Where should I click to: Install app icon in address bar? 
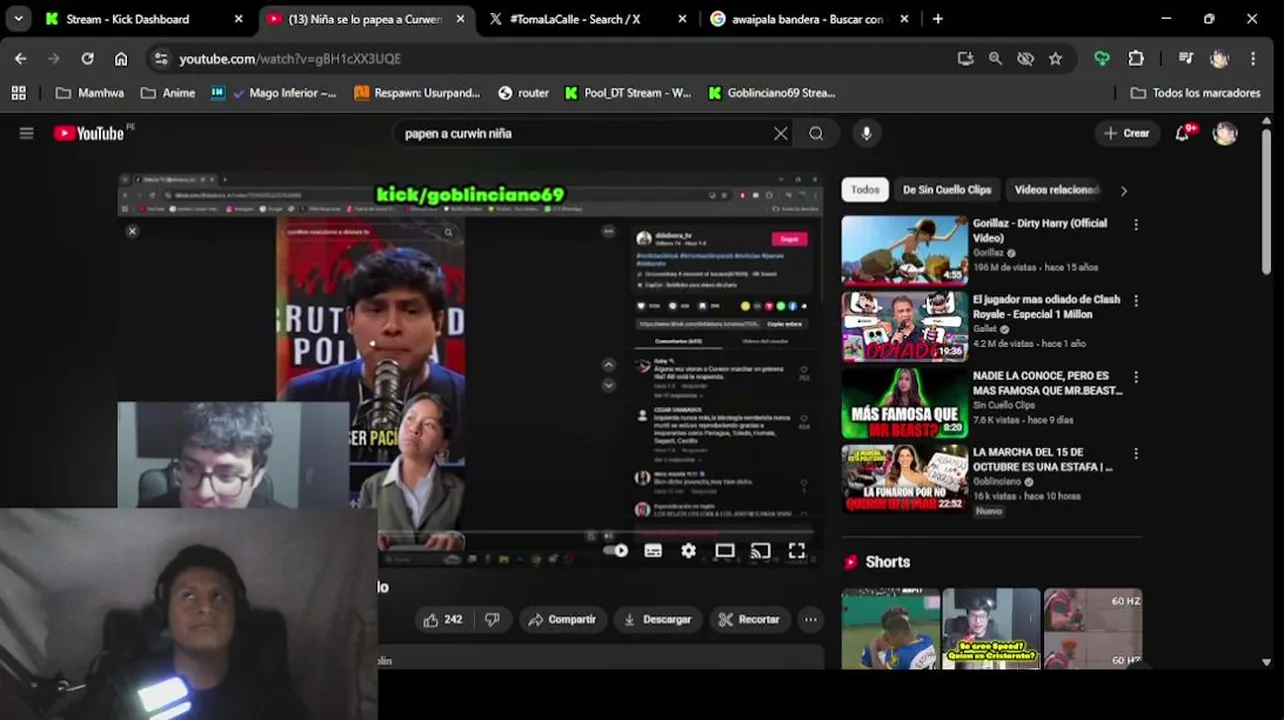[x=965, y=59]
